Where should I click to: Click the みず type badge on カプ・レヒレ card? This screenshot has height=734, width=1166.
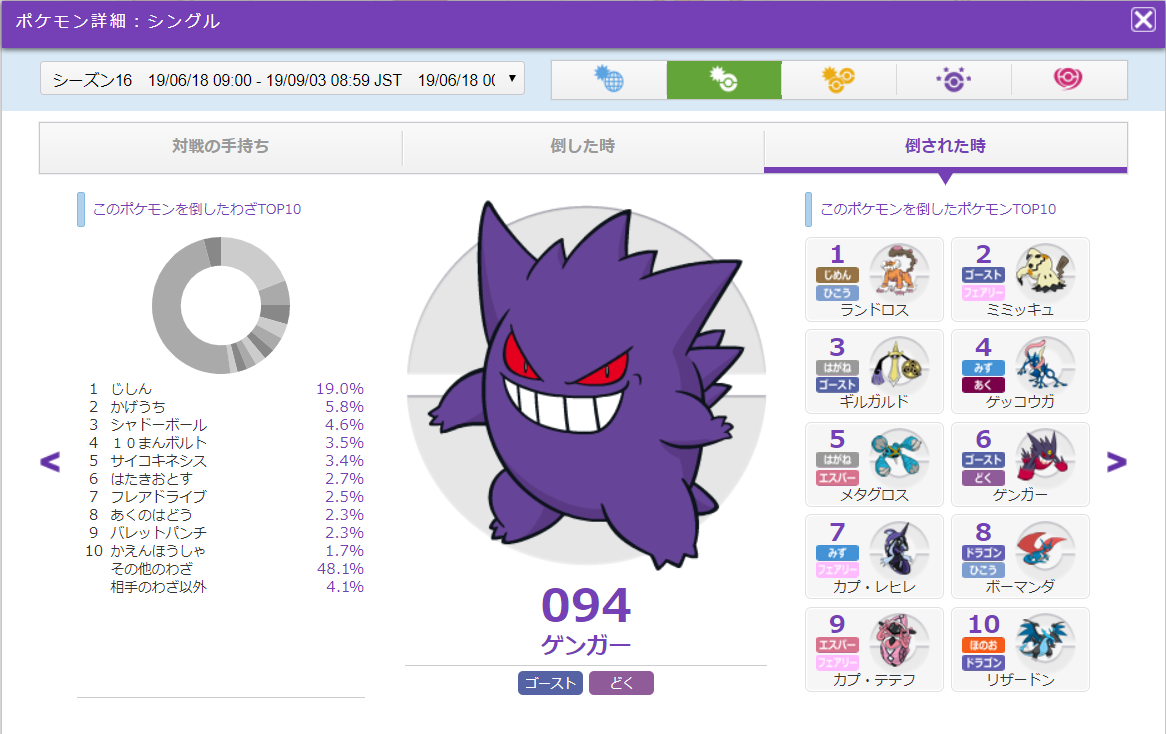[837, 553]
